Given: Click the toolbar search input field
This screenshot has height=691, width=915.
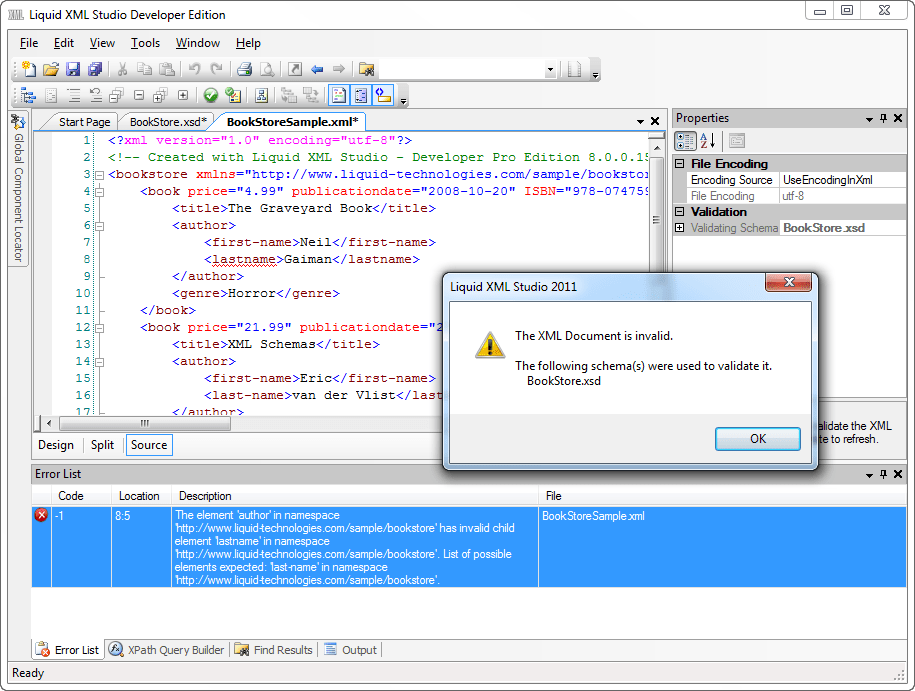Looking at the screenshot, I should [x=461, y=70].
